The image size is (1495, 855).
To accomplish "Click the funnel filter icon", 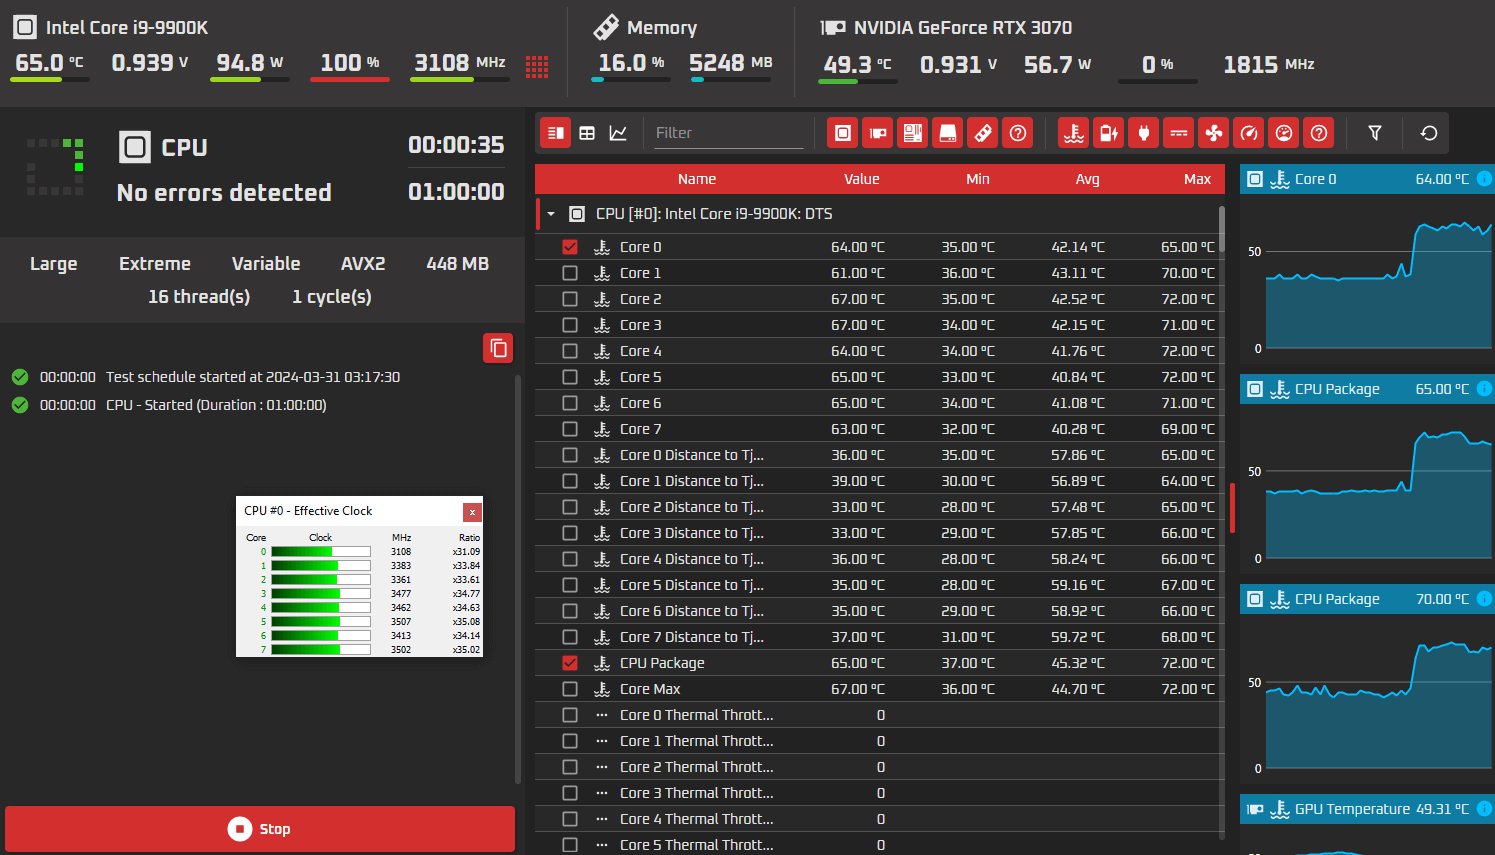I will click(1375, 133).
